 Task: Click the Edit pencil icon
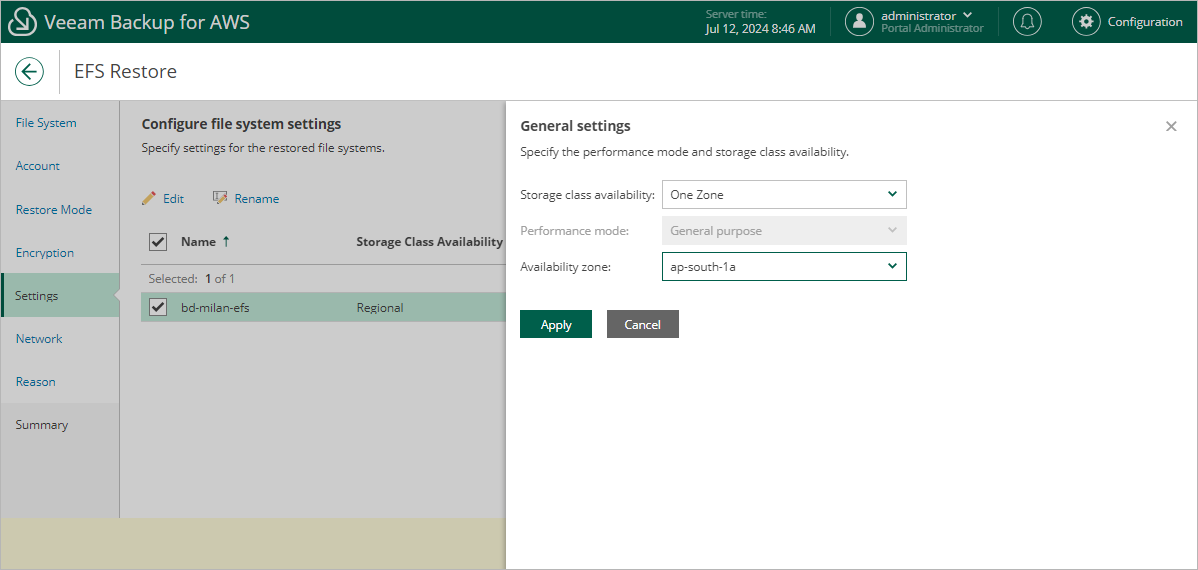(149, 198)
